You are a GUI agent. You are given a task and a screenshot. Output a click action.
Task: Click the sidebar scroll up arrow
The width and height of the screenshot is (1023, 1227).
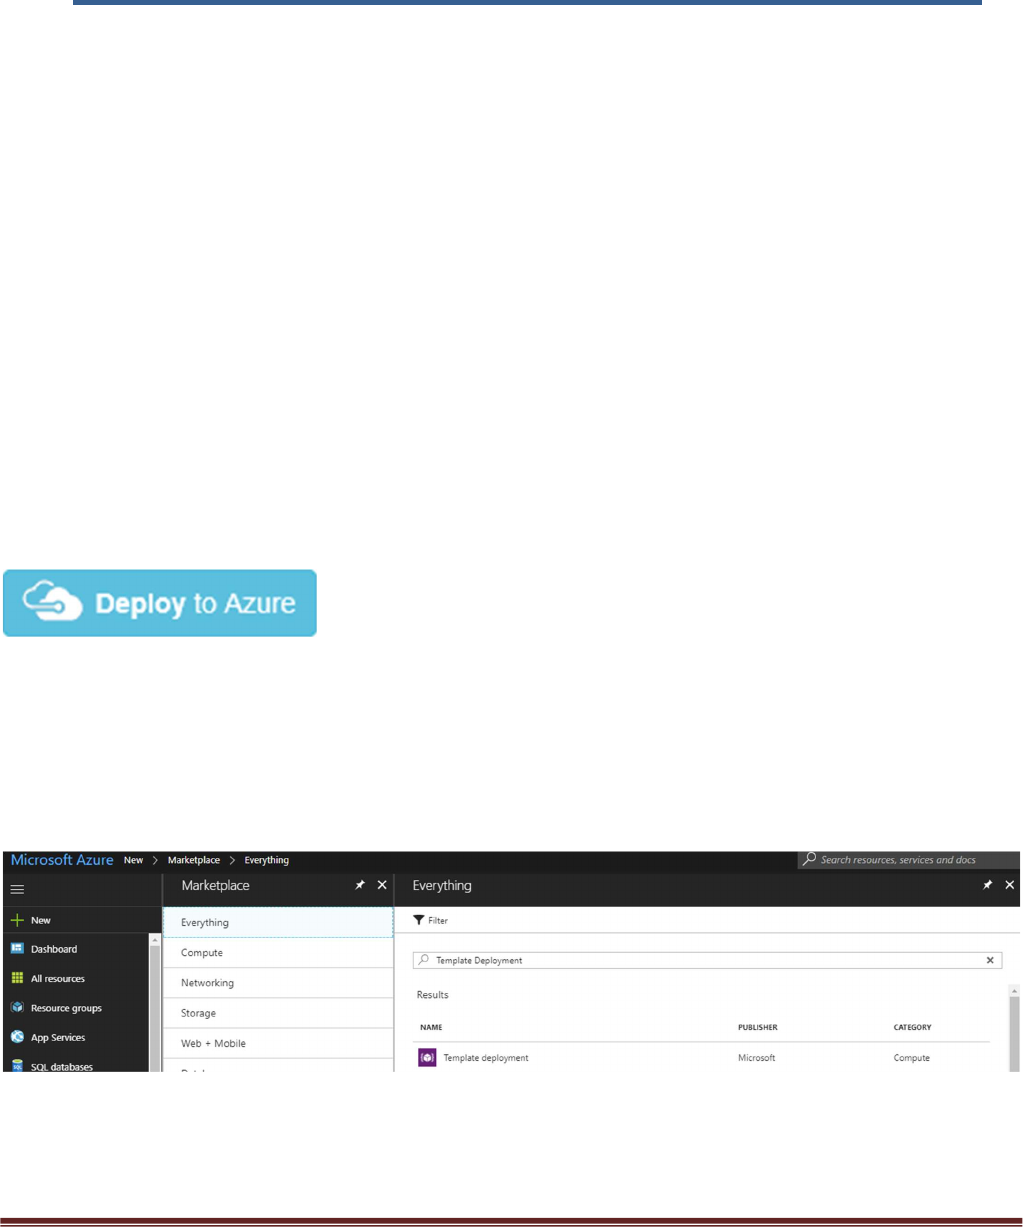click(155, 941)
